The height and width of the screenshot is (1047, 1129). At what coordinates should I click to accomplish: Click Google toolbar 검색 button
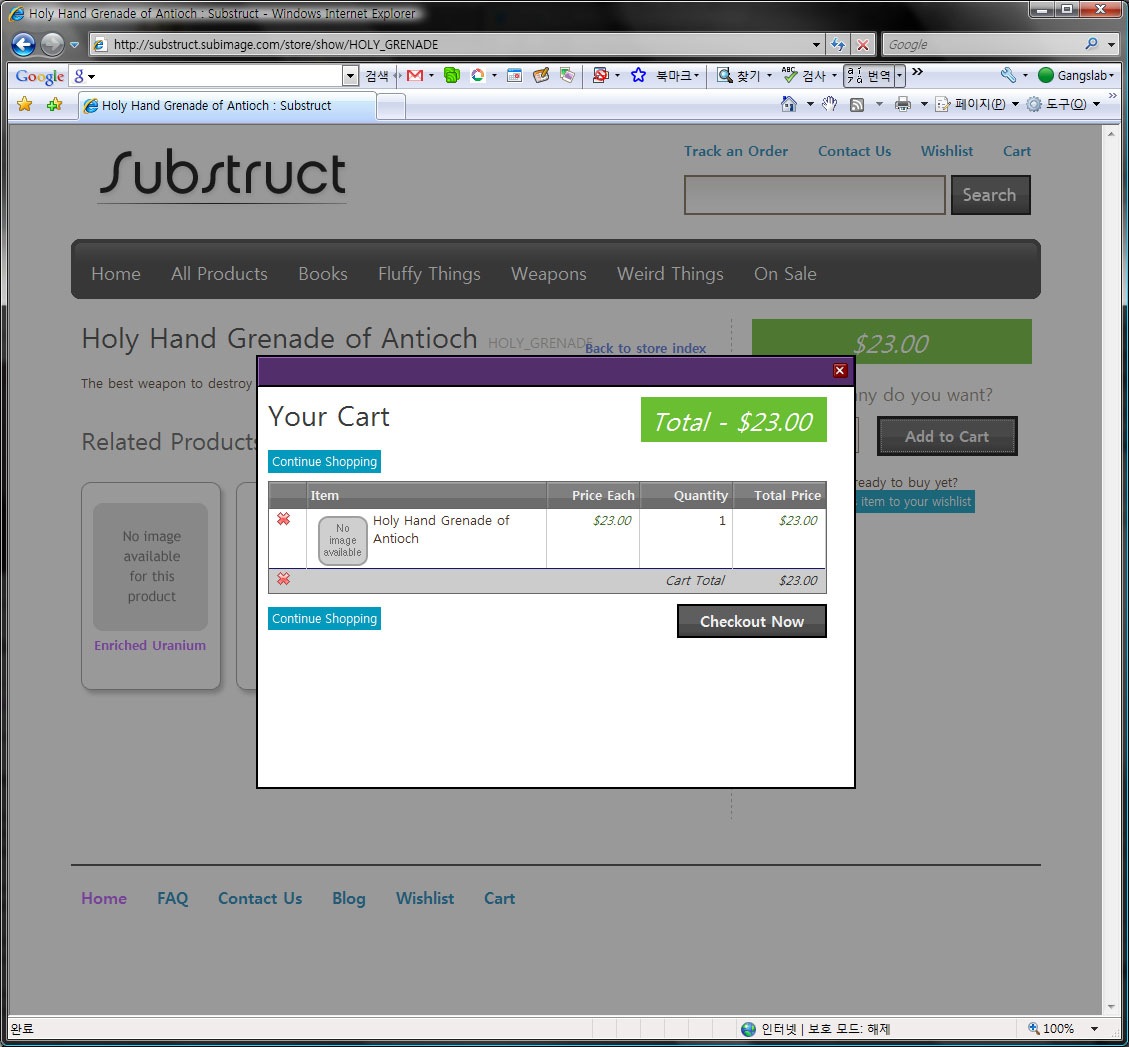click(x=377, y=76)
